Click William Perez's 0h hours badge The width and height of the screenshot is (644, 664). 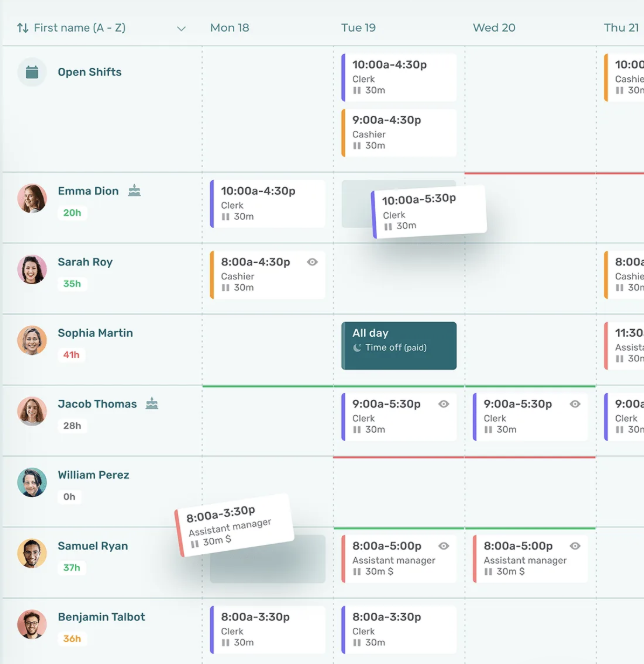pos(69,497)
